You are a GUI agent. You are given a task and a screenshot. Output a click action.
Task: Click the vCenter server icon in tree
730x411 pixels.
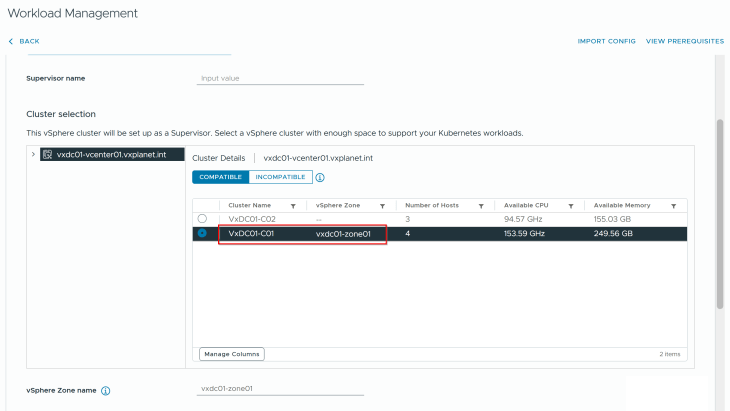47,155
